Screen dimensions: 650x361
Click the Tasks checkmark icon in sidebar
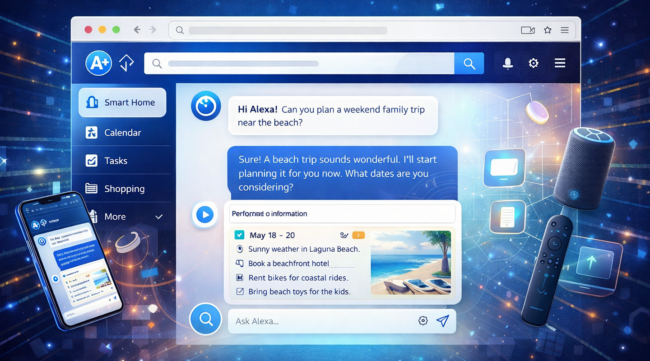coord(91,160)
